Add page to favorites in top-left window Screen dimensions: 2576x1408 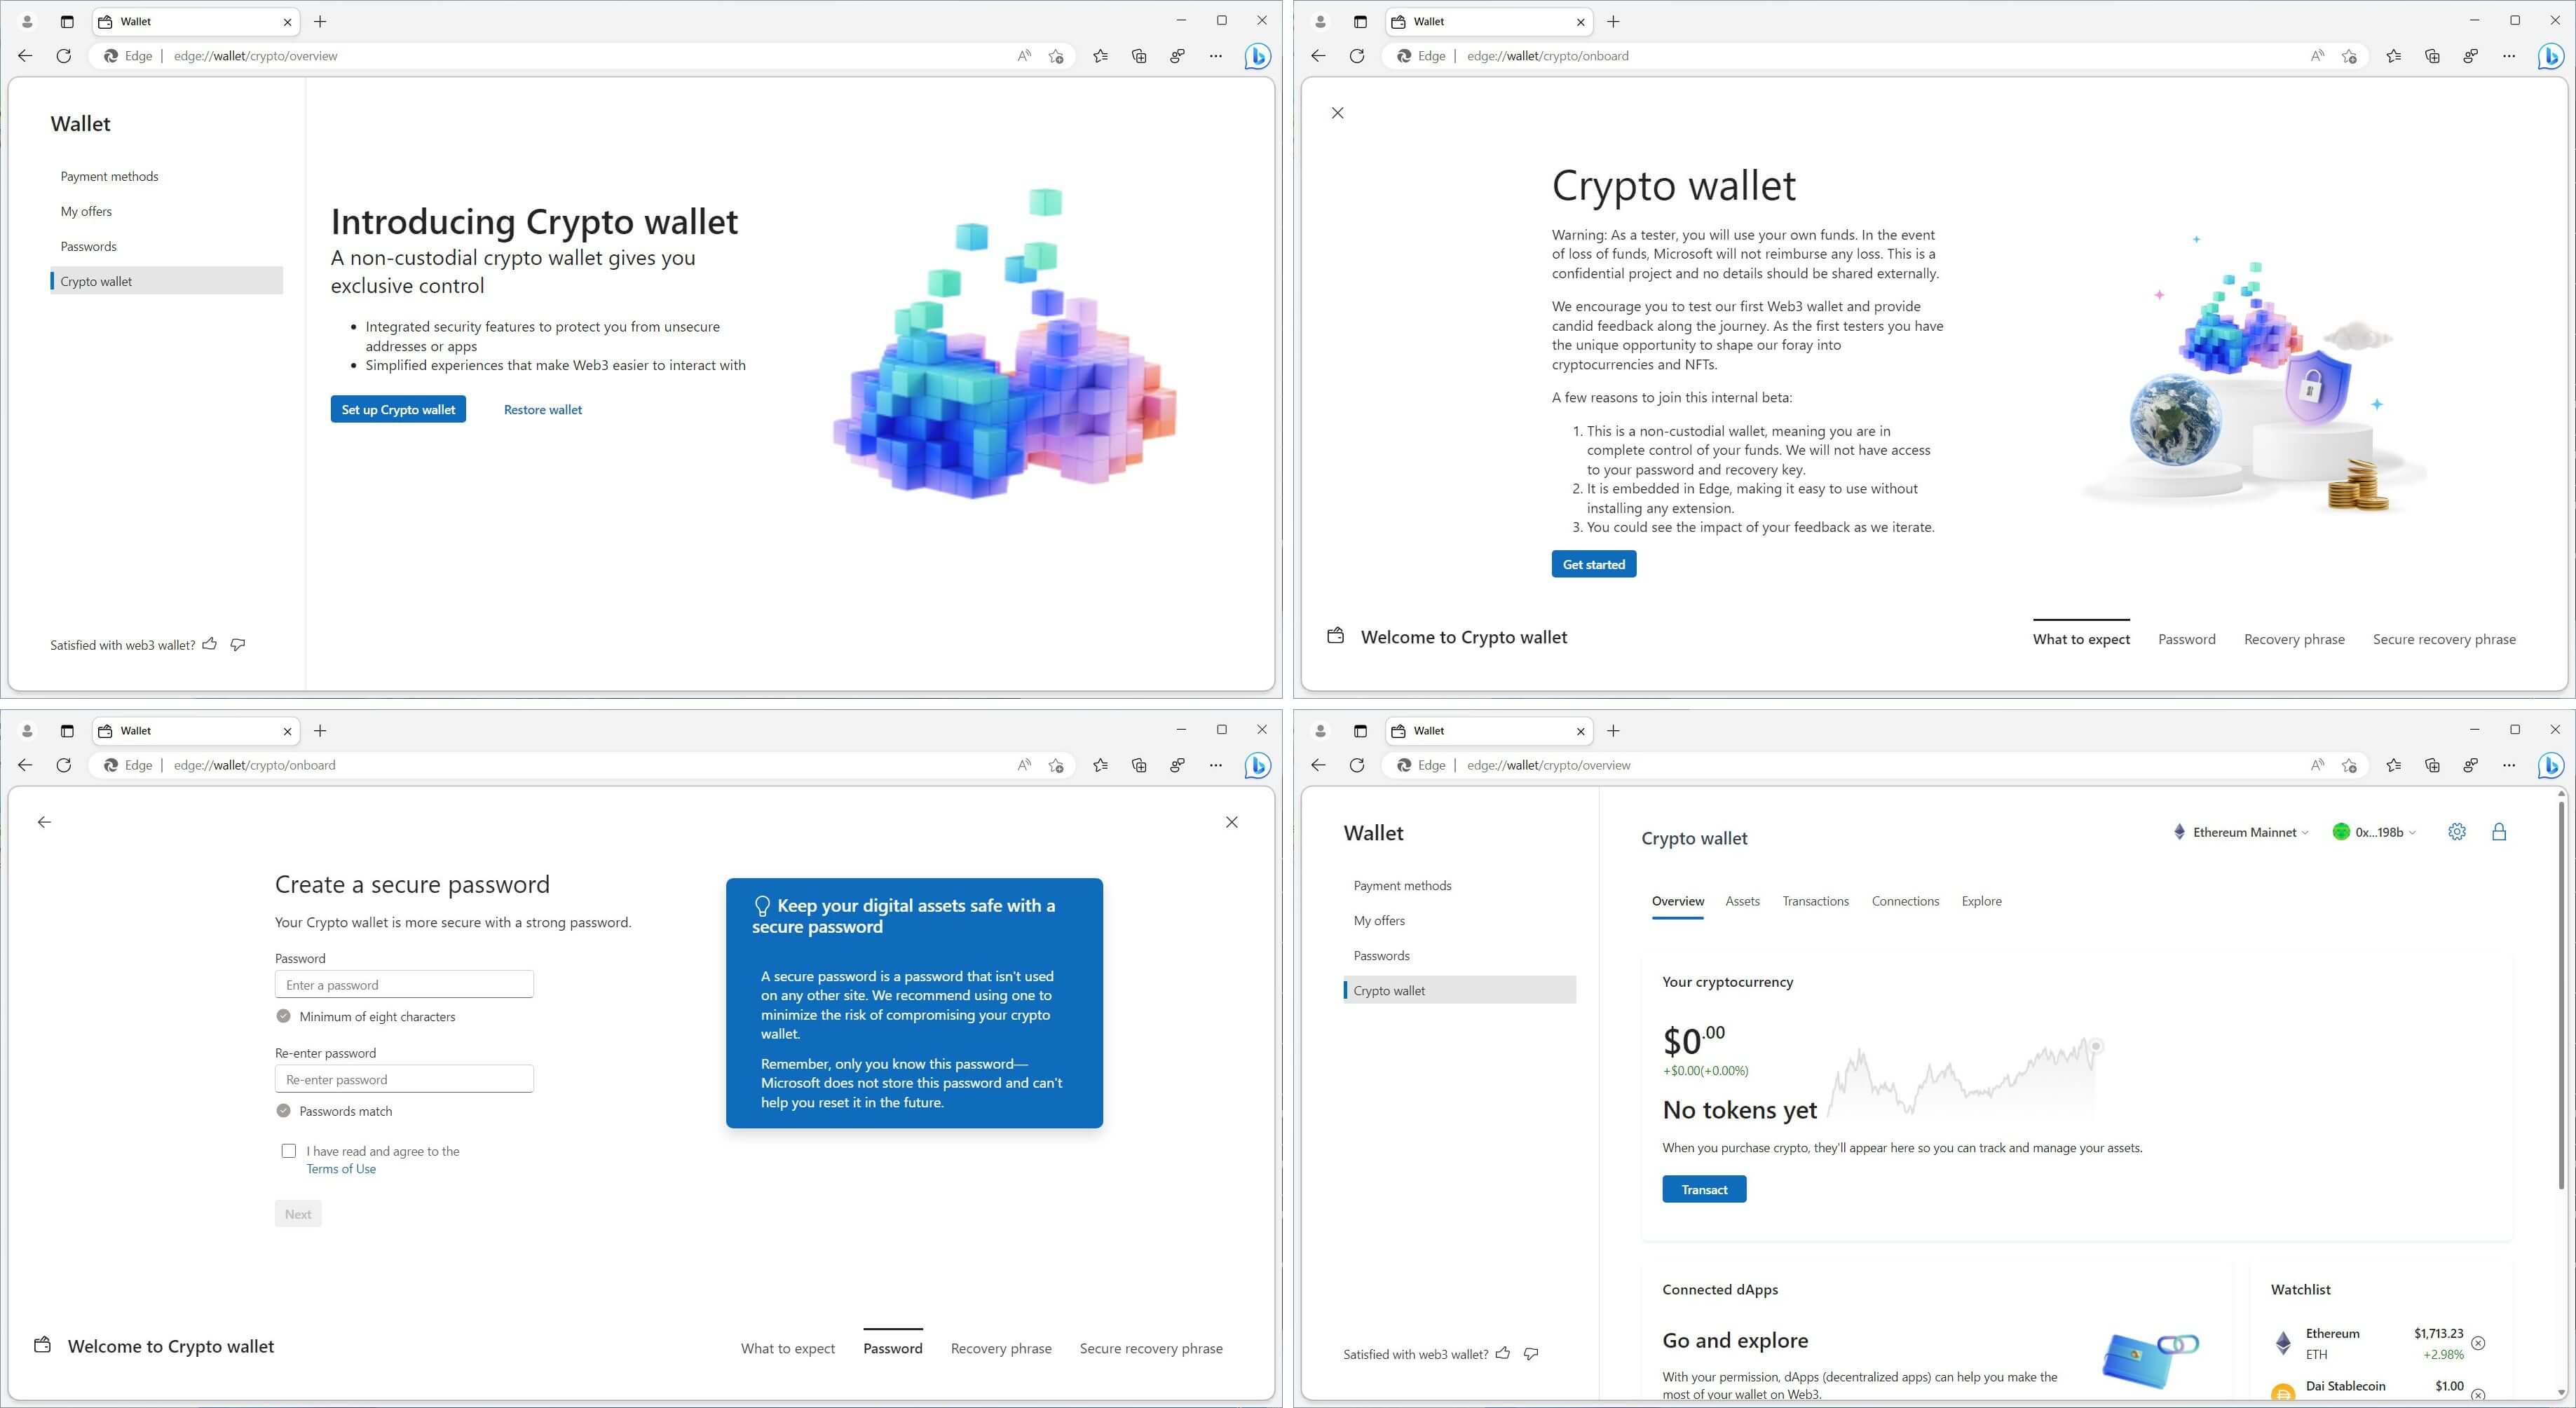(1056, 56)
